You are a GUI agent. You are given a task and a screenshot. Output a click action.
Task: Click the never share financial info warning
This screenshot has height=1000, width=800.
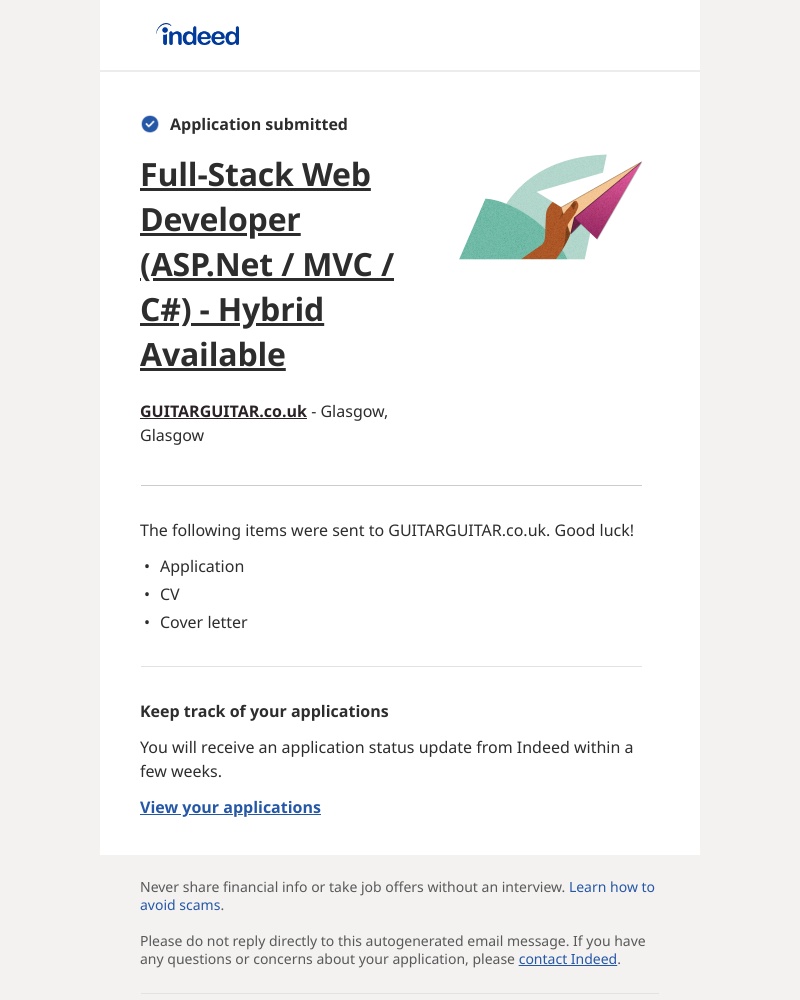pos(350,887)
